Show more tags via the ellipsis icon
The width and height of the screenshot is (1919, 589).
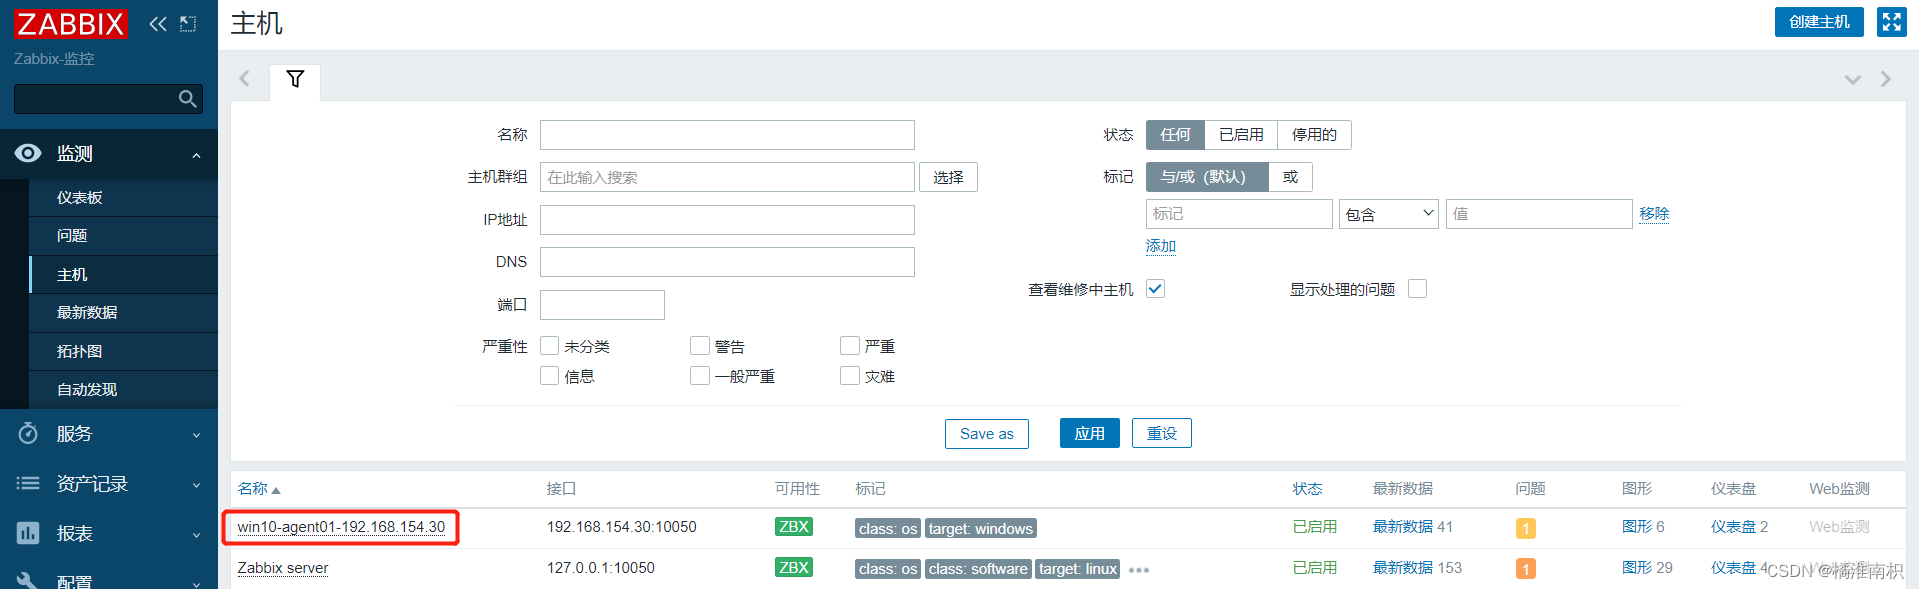1139,570
